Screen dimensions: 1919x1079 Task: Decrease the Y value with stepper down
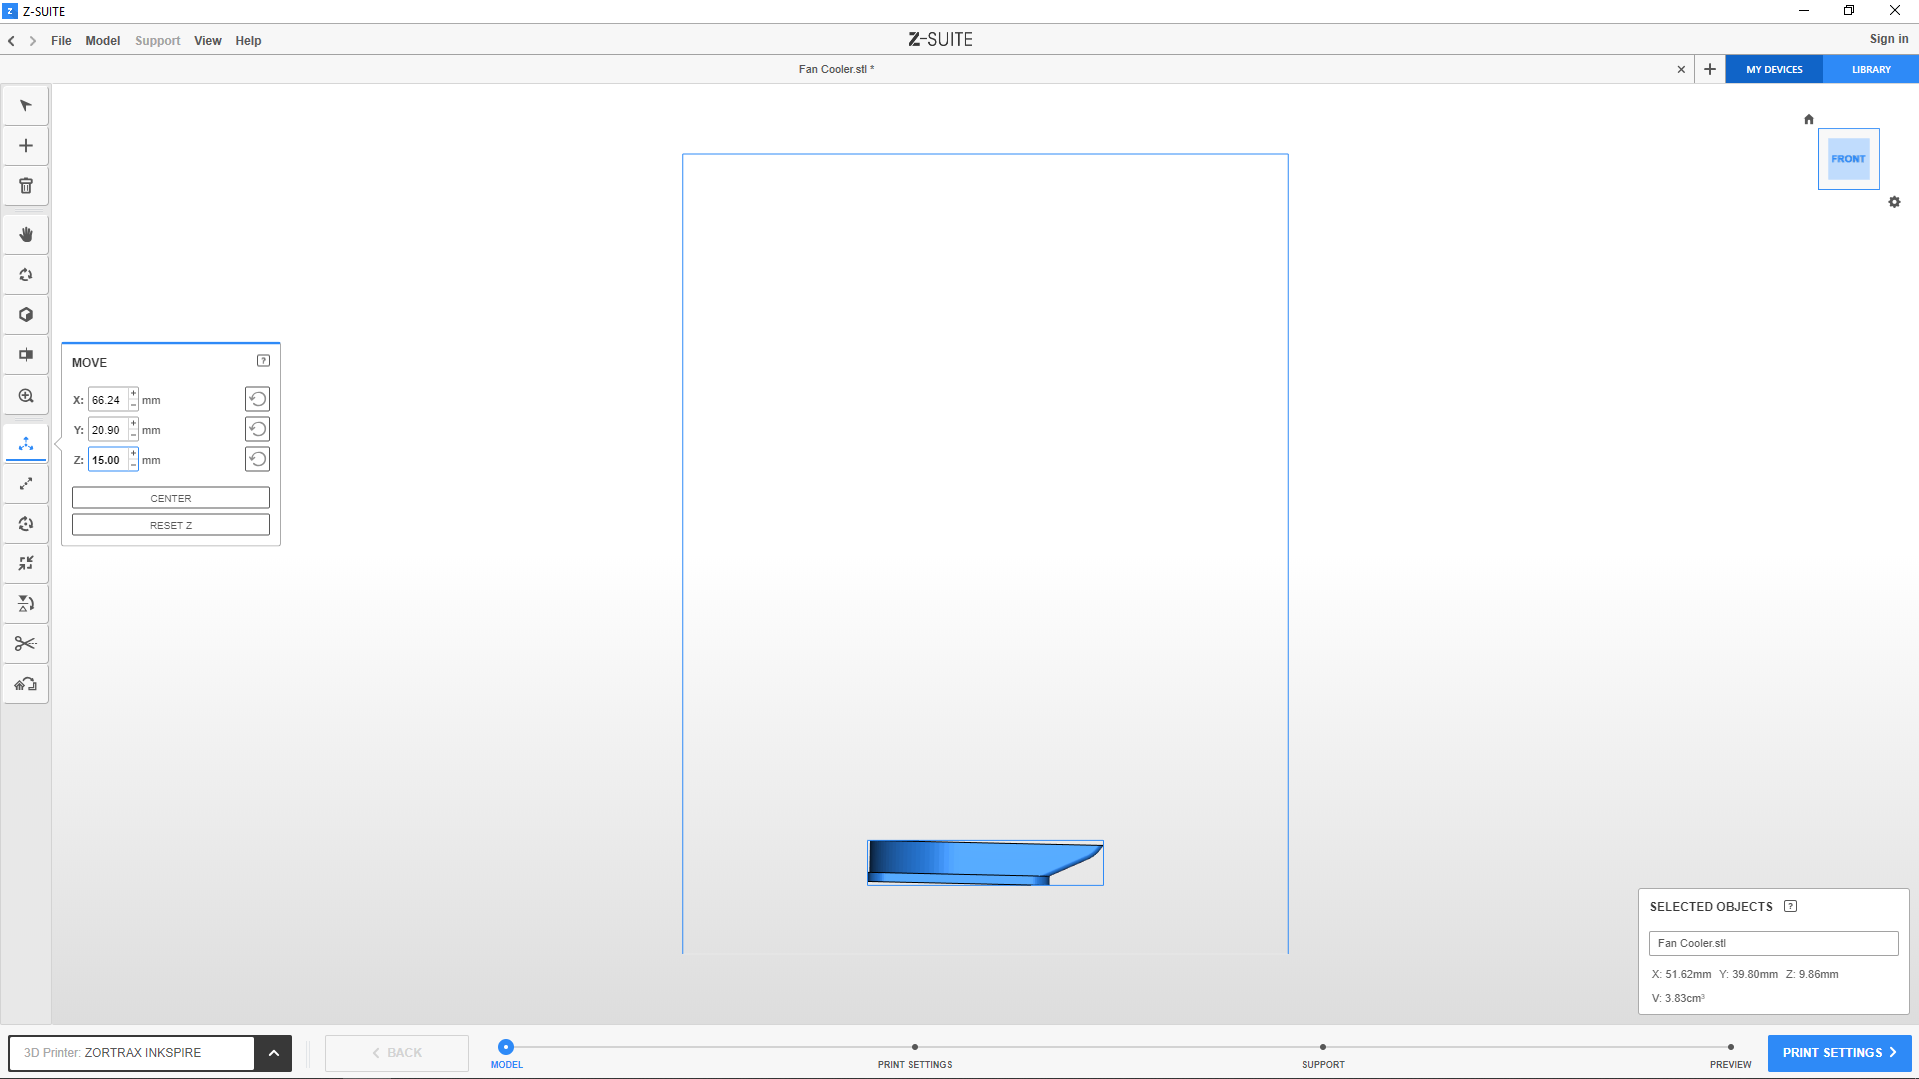click(x=133, y=435)
